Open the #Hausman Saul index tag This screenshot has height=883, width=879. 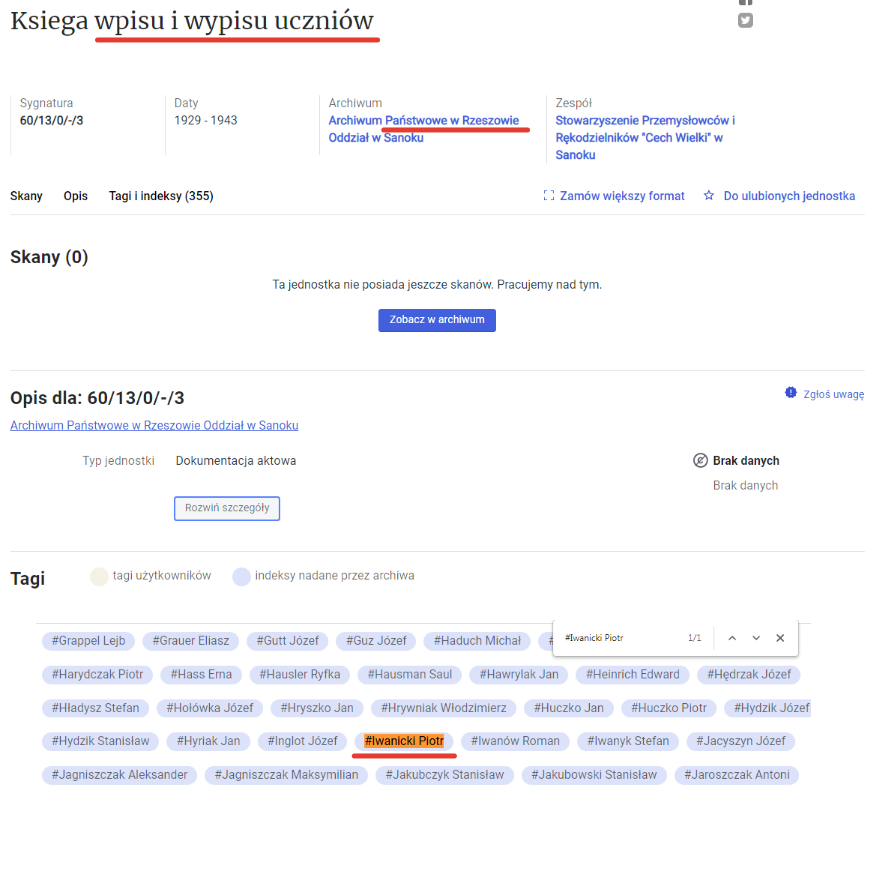pos(410,674)
